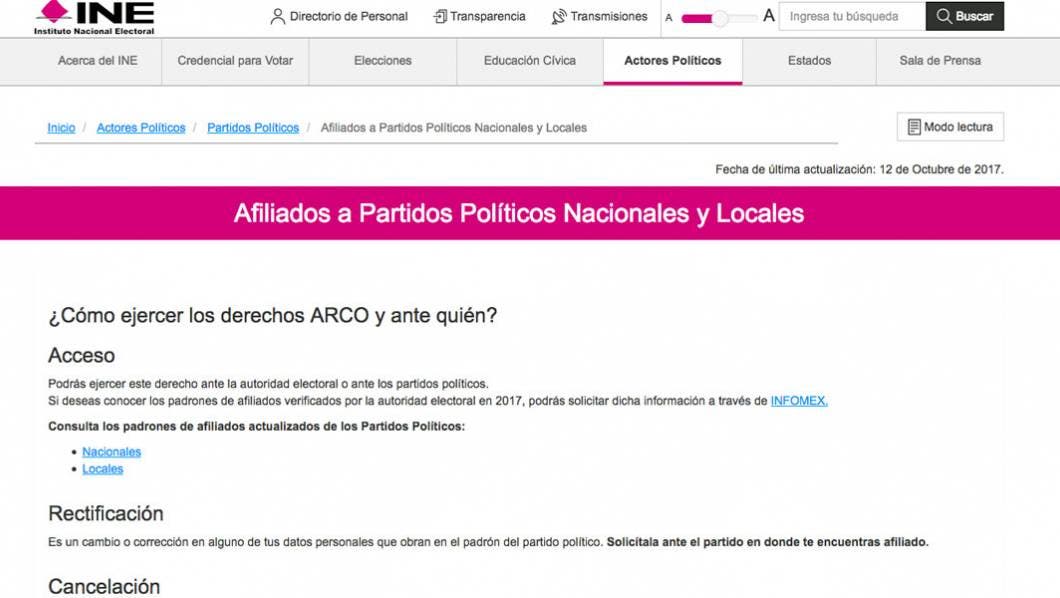Open the Nacionales padrones link
The height and width of the screenshot is (598, 1060).
click(111, 452)
